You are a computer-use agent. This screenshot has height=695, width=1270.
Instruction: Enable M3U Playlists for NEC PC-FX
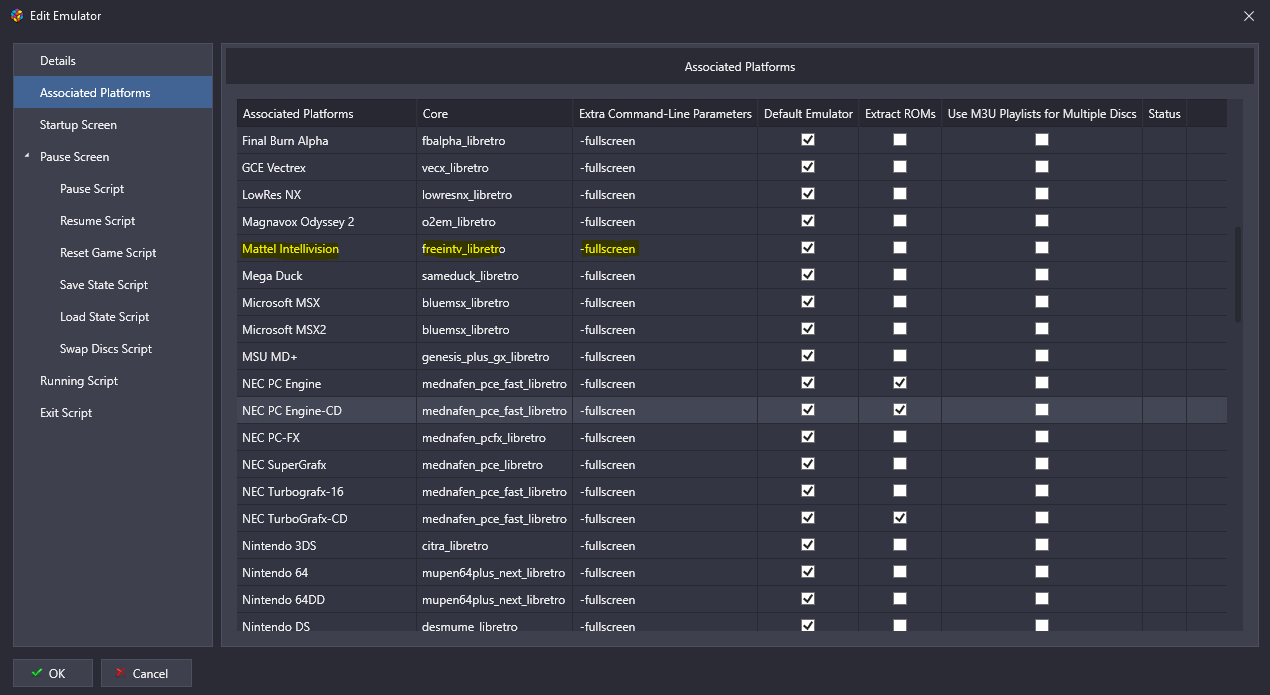1042,437
